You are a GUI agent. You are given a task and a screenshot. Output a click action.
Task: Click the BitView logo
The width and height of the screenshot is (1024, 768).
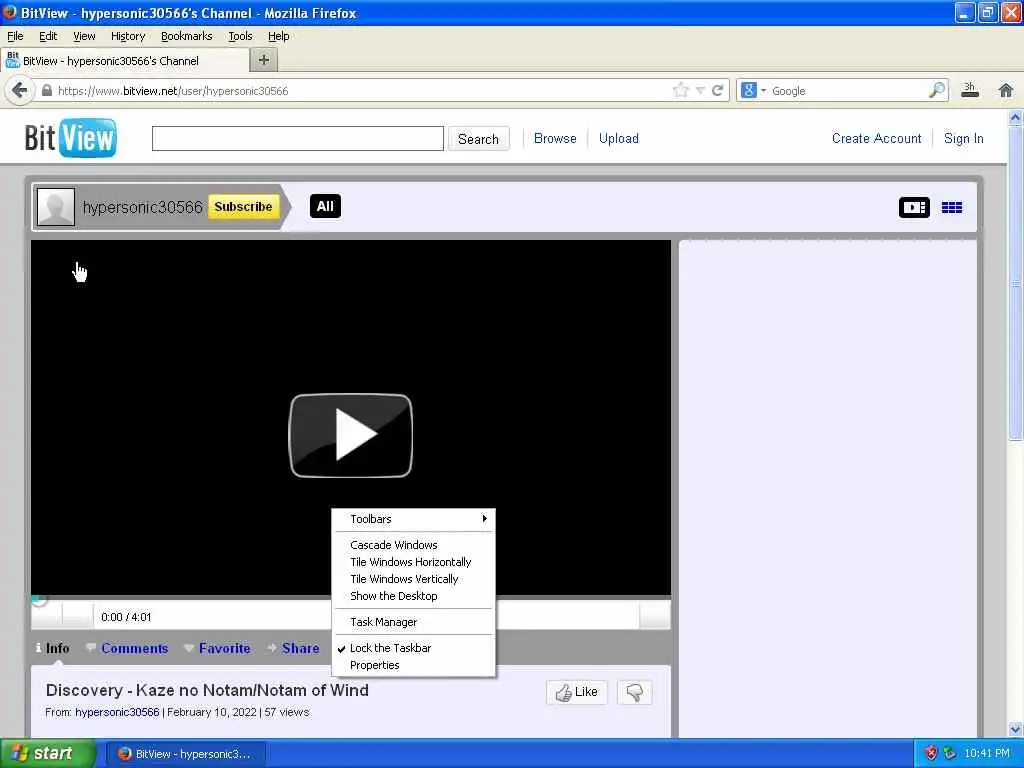71,138
